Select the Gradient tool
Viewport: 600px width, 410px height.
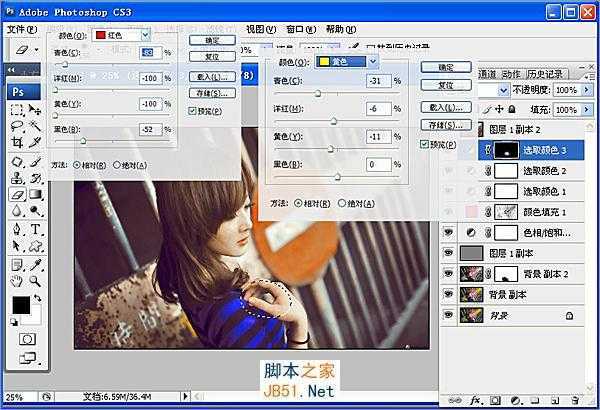click(x=35, y=194)
